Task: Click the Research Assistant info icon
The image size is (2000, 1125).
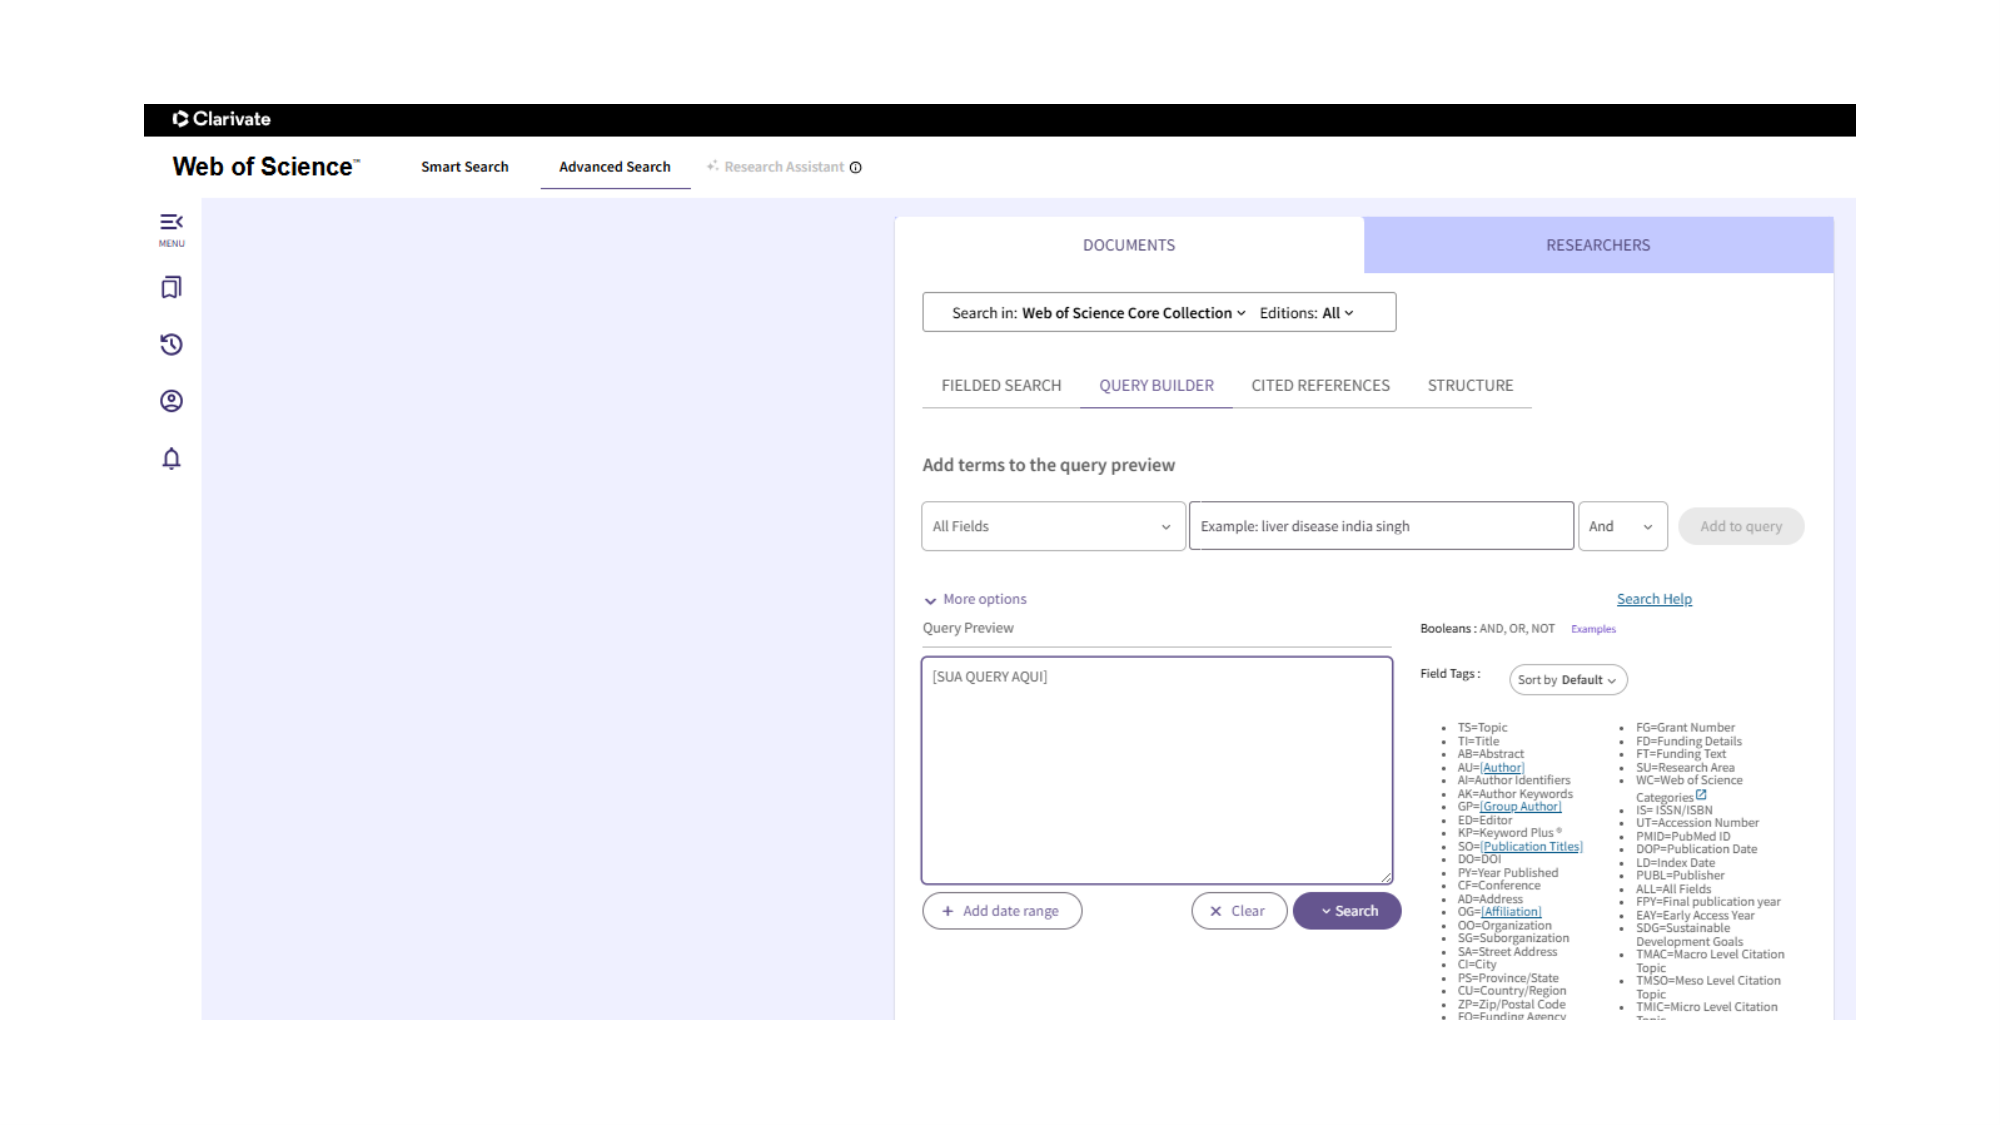Action: click(x=856, y=167)
